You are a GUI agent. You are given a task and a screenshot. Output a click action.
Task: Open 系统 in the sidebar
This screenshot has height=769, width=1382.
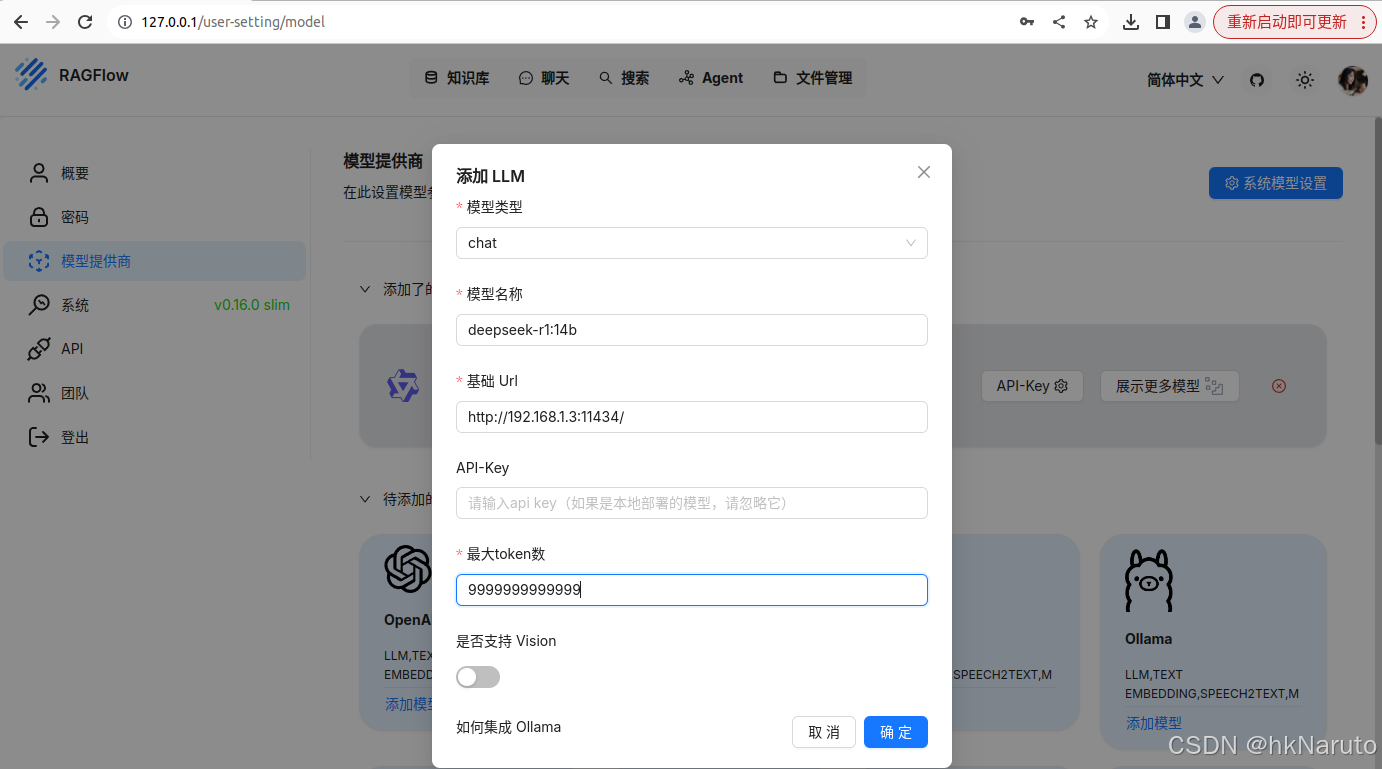pos(155,305)
